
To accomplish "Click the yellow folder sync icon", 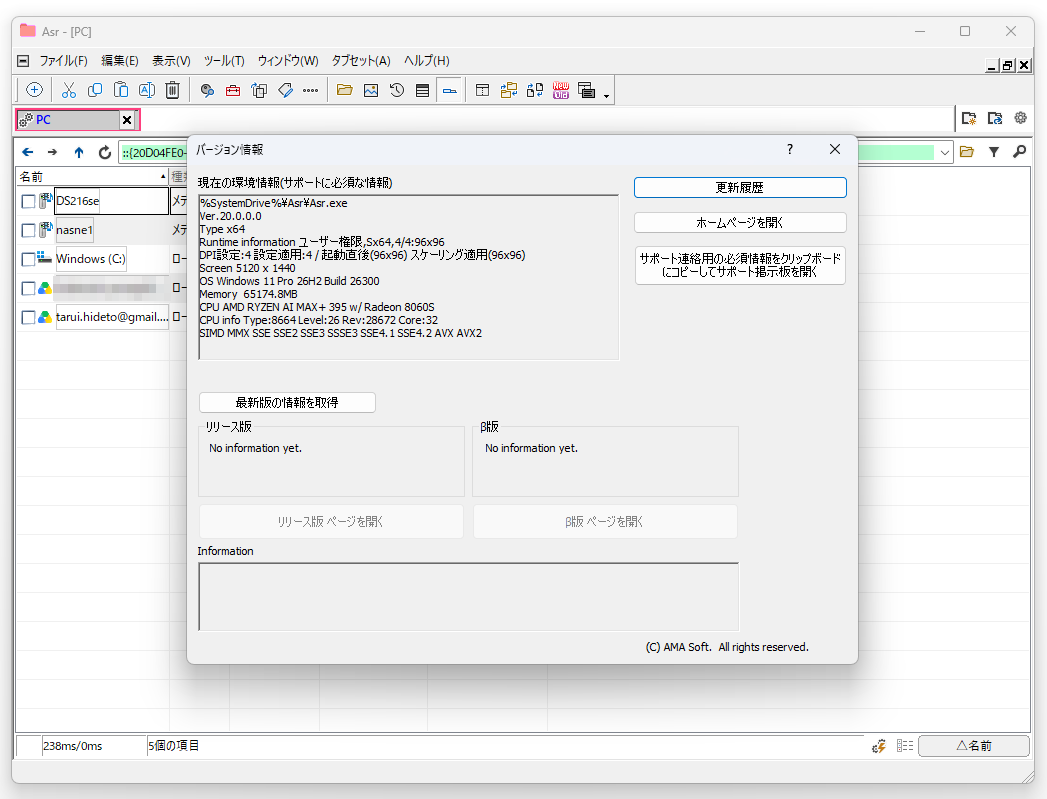I will pyautogui.click(x=509, y=90).
